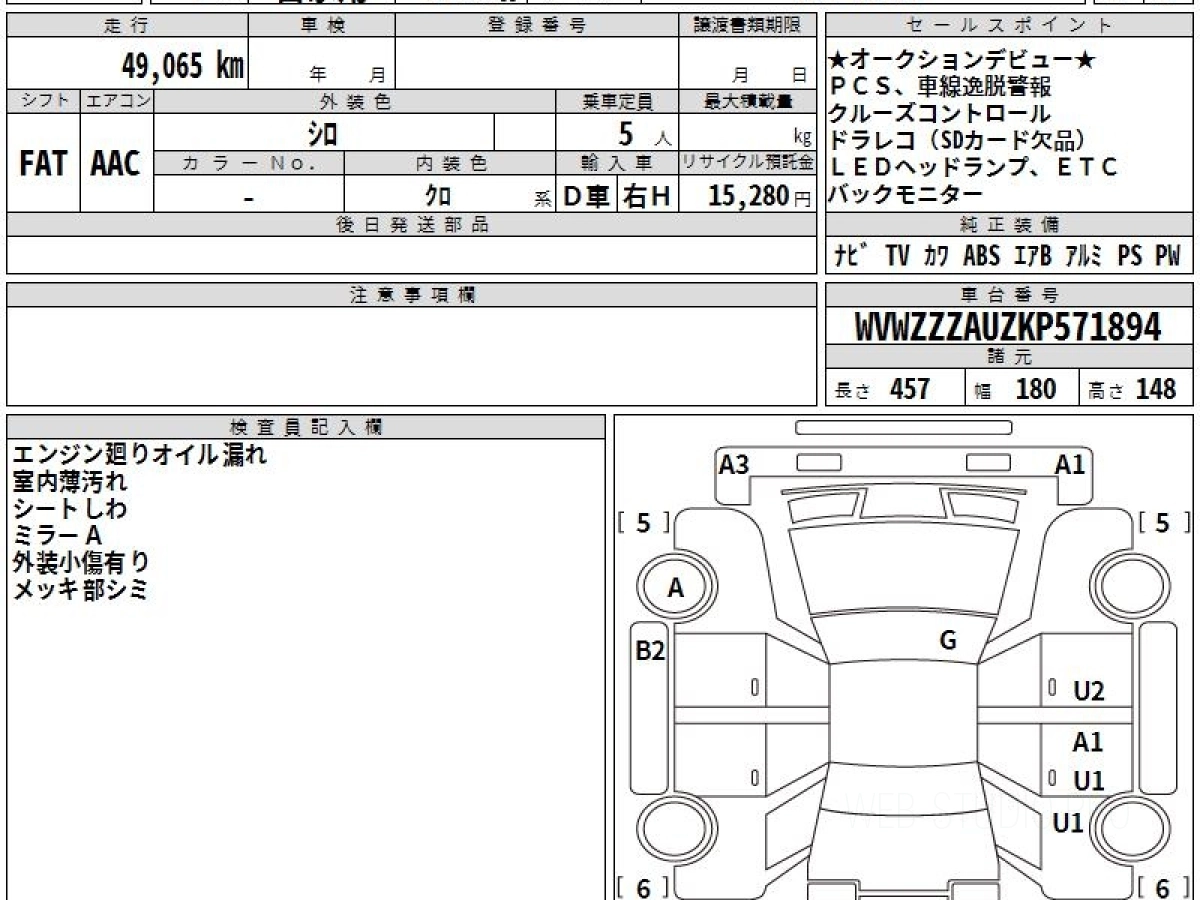The width and height of the screenshot is (1200, 900).
Task: Click the wheel circle labeled A
Action: pos(676,588)
